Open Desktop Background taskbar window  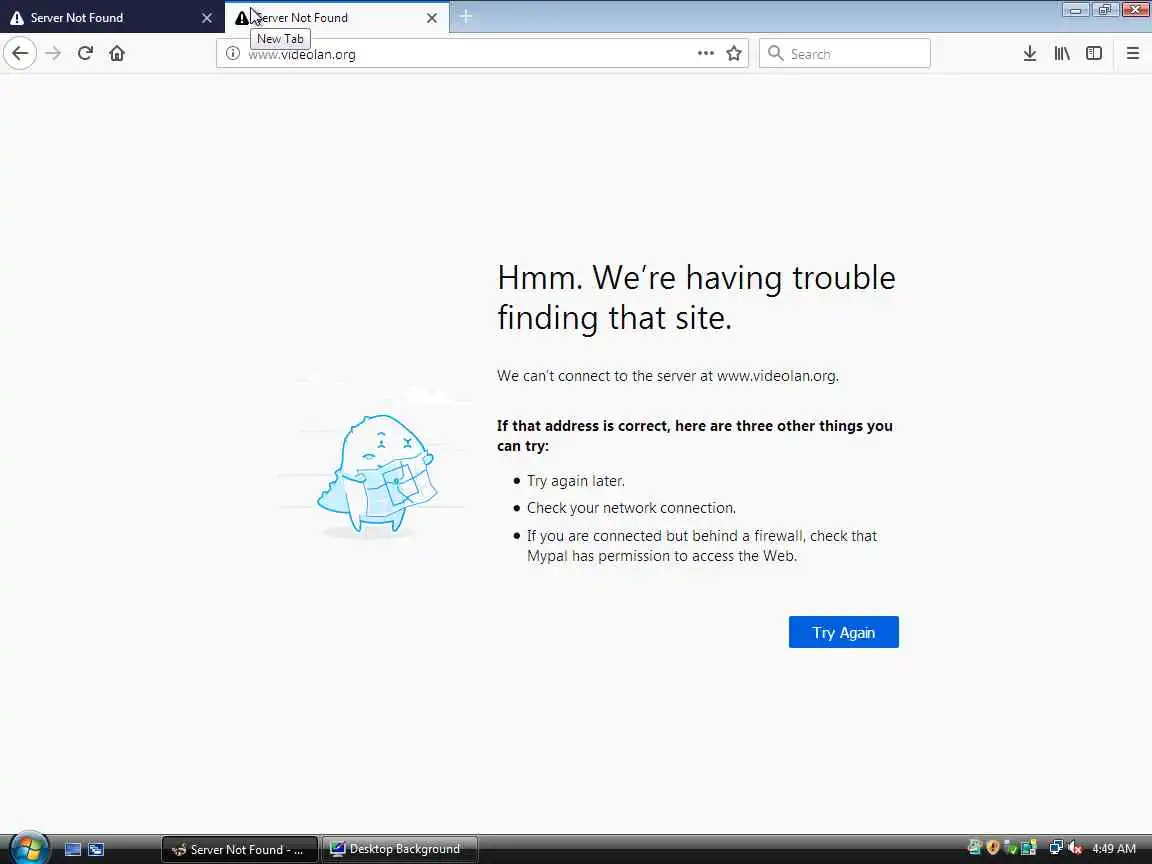(x=399, y=849)
